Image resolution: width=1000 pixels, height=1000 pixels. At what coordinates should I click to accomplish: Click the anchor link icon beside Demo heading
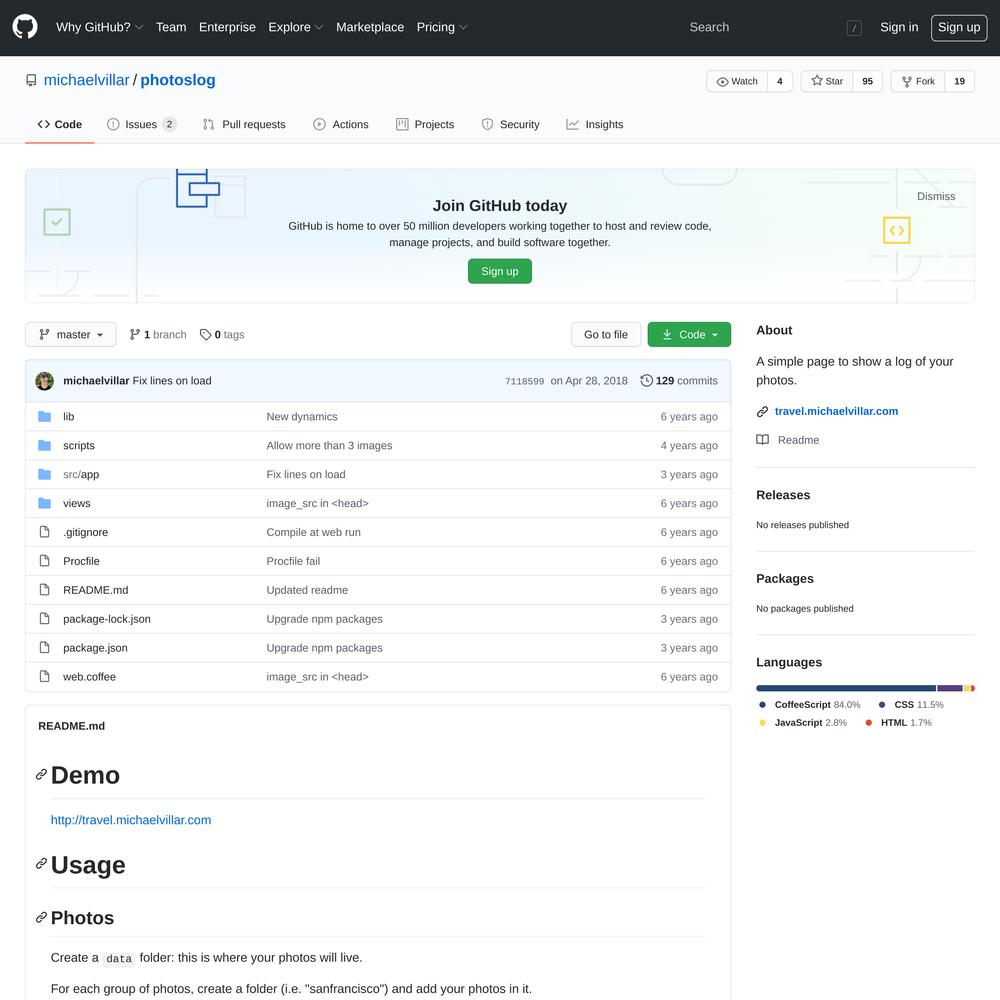point(41,775)
